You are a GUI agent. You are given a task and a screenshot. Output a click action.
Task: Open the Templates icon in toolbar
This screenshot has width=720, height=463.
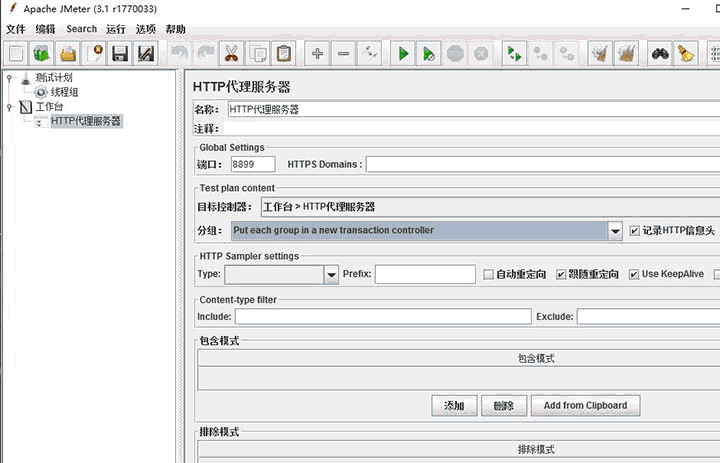(42, 54)
